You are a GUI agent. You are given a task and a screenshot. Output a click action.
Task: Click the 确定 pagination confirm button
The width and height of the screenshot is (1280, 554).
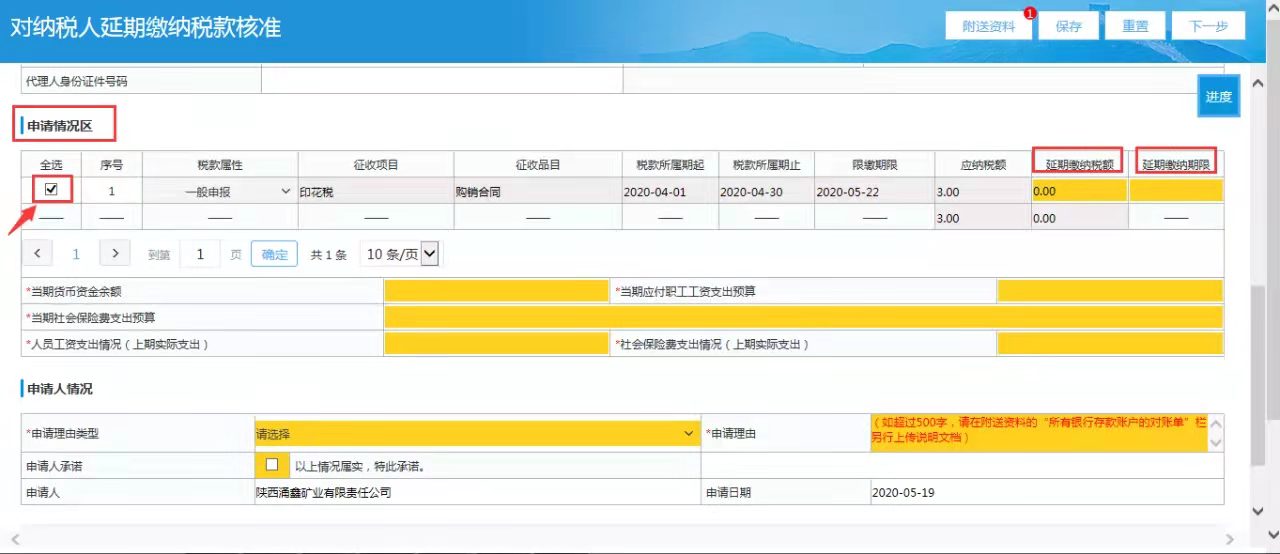click(274, 255)
